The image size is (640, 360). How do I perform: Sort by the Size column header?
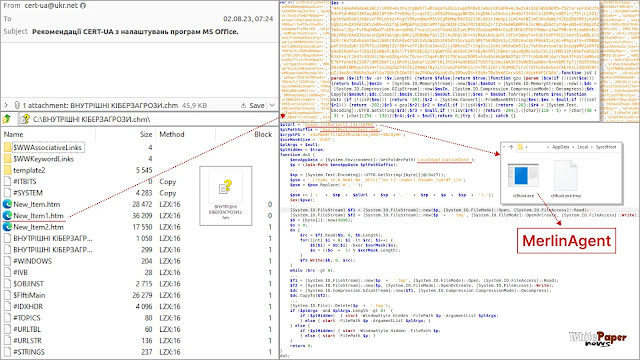(x=146, y=134)
